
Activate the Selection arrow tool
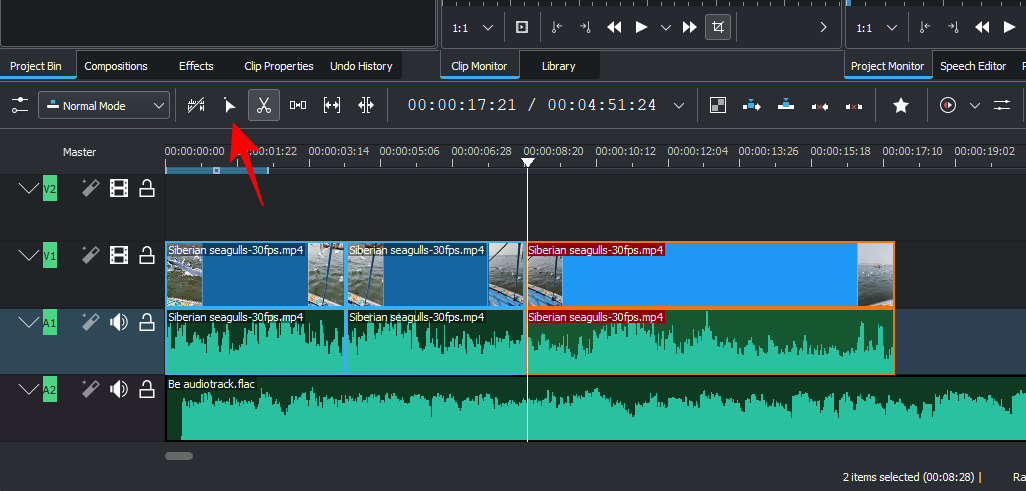(229, 105)
